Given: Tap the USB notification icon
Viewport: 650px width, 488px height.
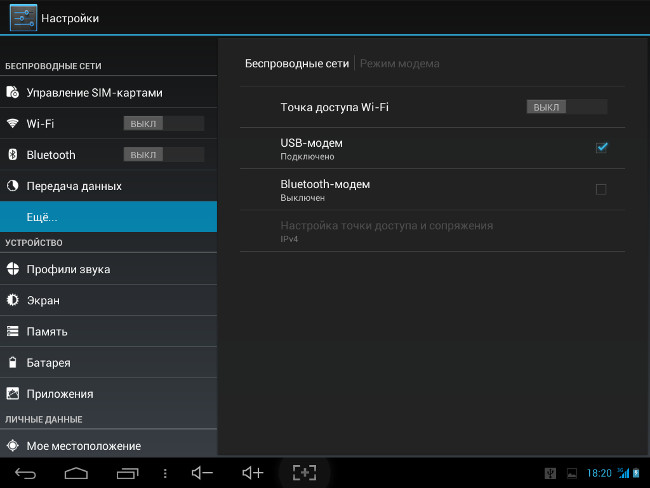Looking at the screenshot, I should coord(550,473).
